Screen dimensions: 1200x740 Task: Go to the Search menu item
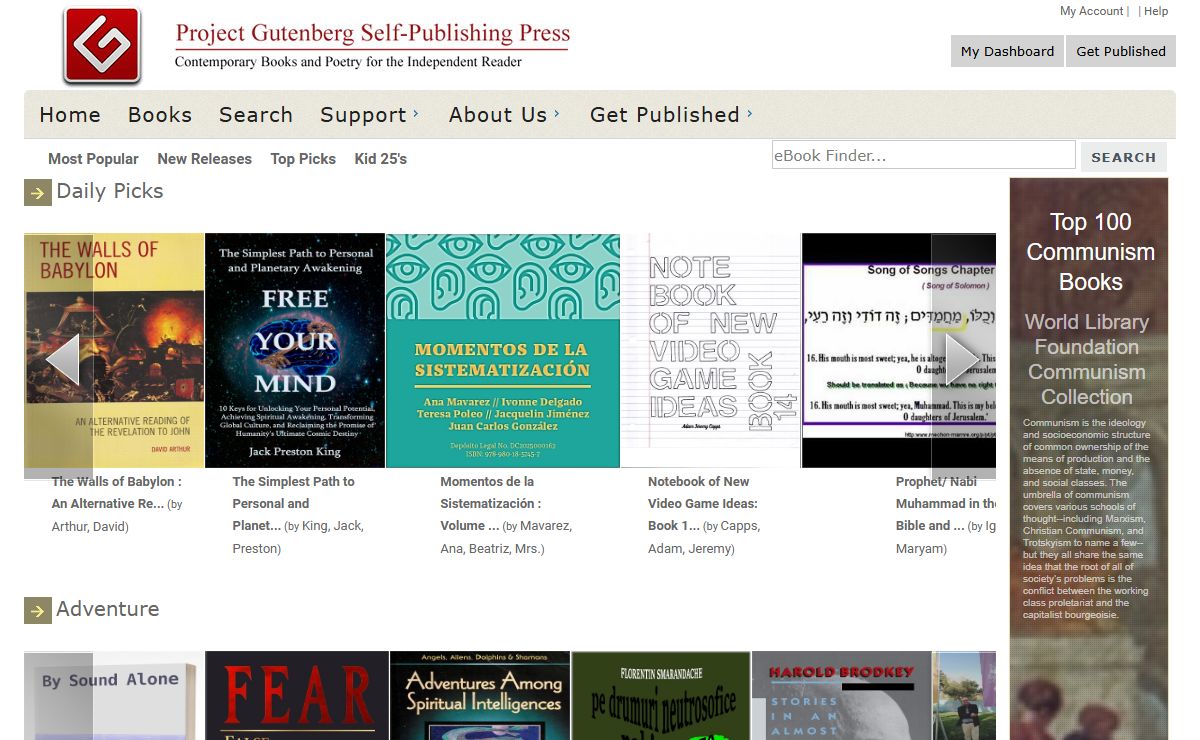[x=256, y=115]
